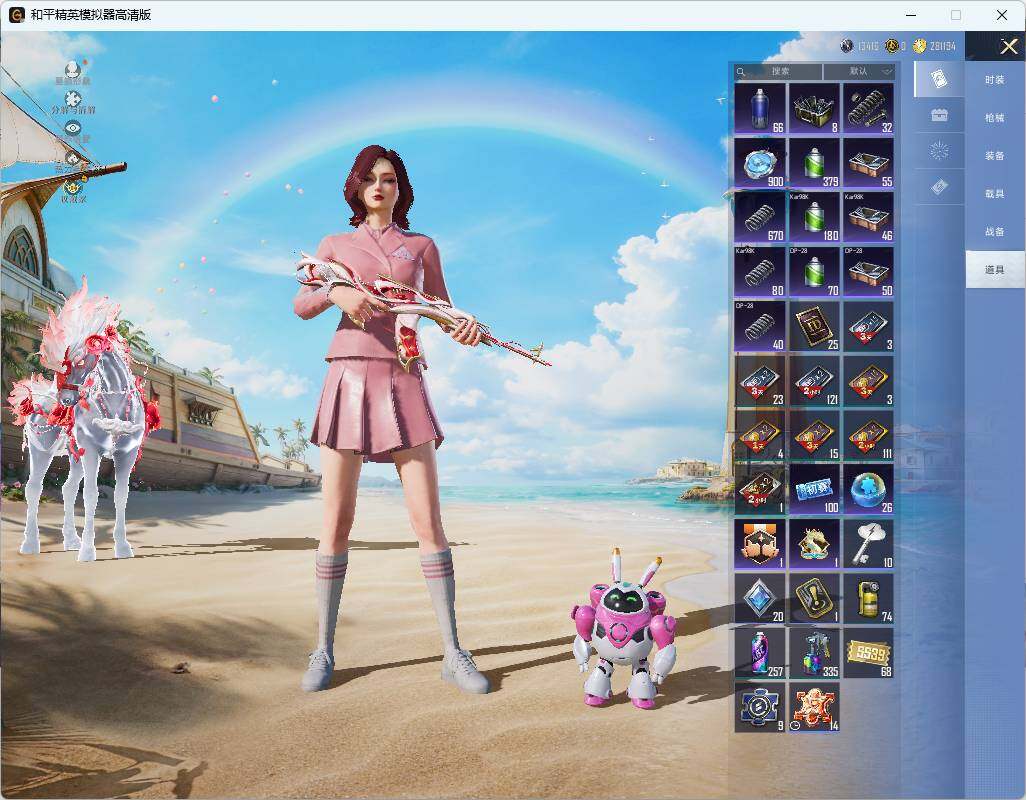Select the green spray can with 379
Image resolution: width=1026 pixels, height=800 pixels.
pos(814,163)
